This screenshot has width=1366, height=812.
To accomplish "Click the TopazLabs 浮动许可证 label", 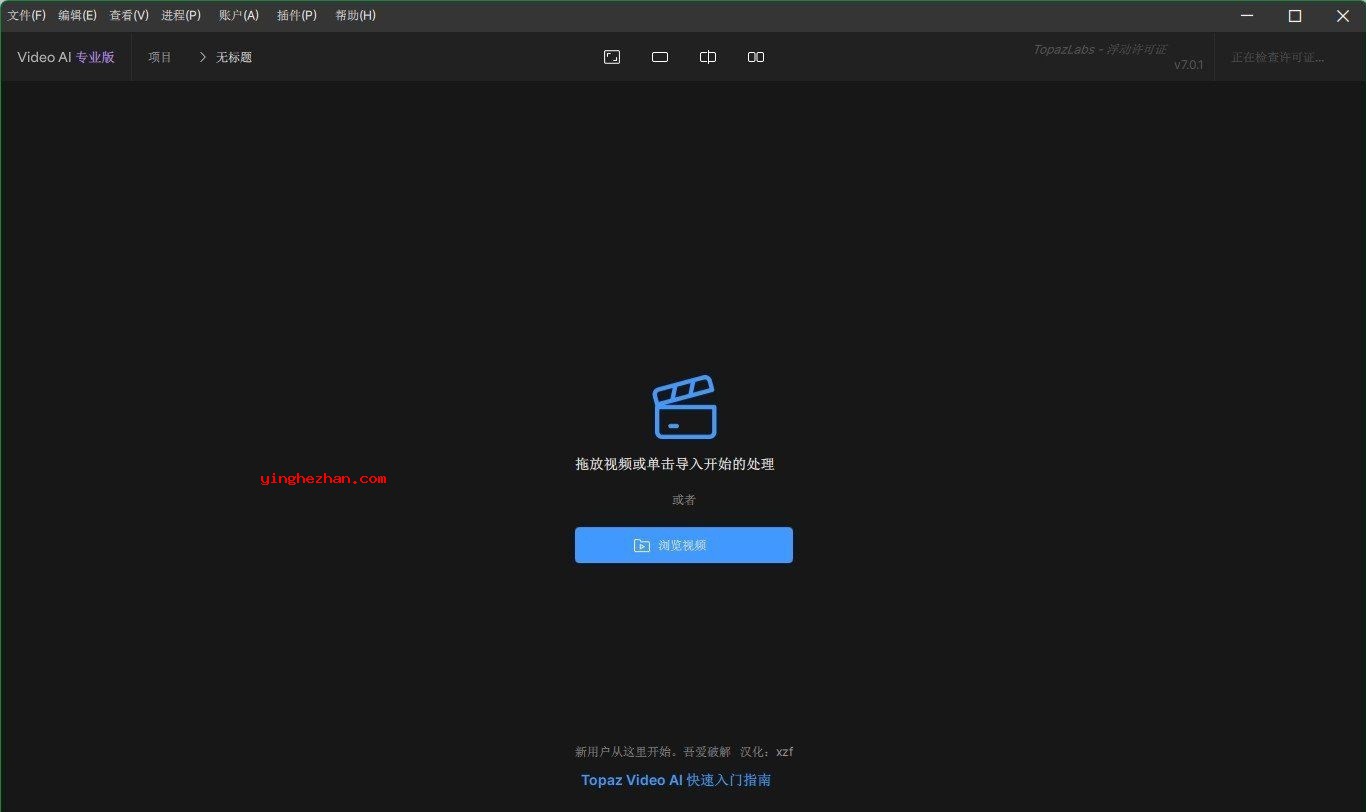I will [x=1100, y=49].
